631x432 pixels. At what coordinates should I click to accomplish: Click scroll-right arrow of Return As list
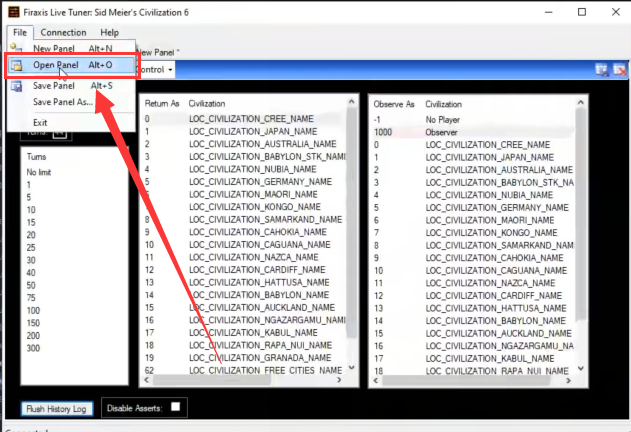coord(339,380)
